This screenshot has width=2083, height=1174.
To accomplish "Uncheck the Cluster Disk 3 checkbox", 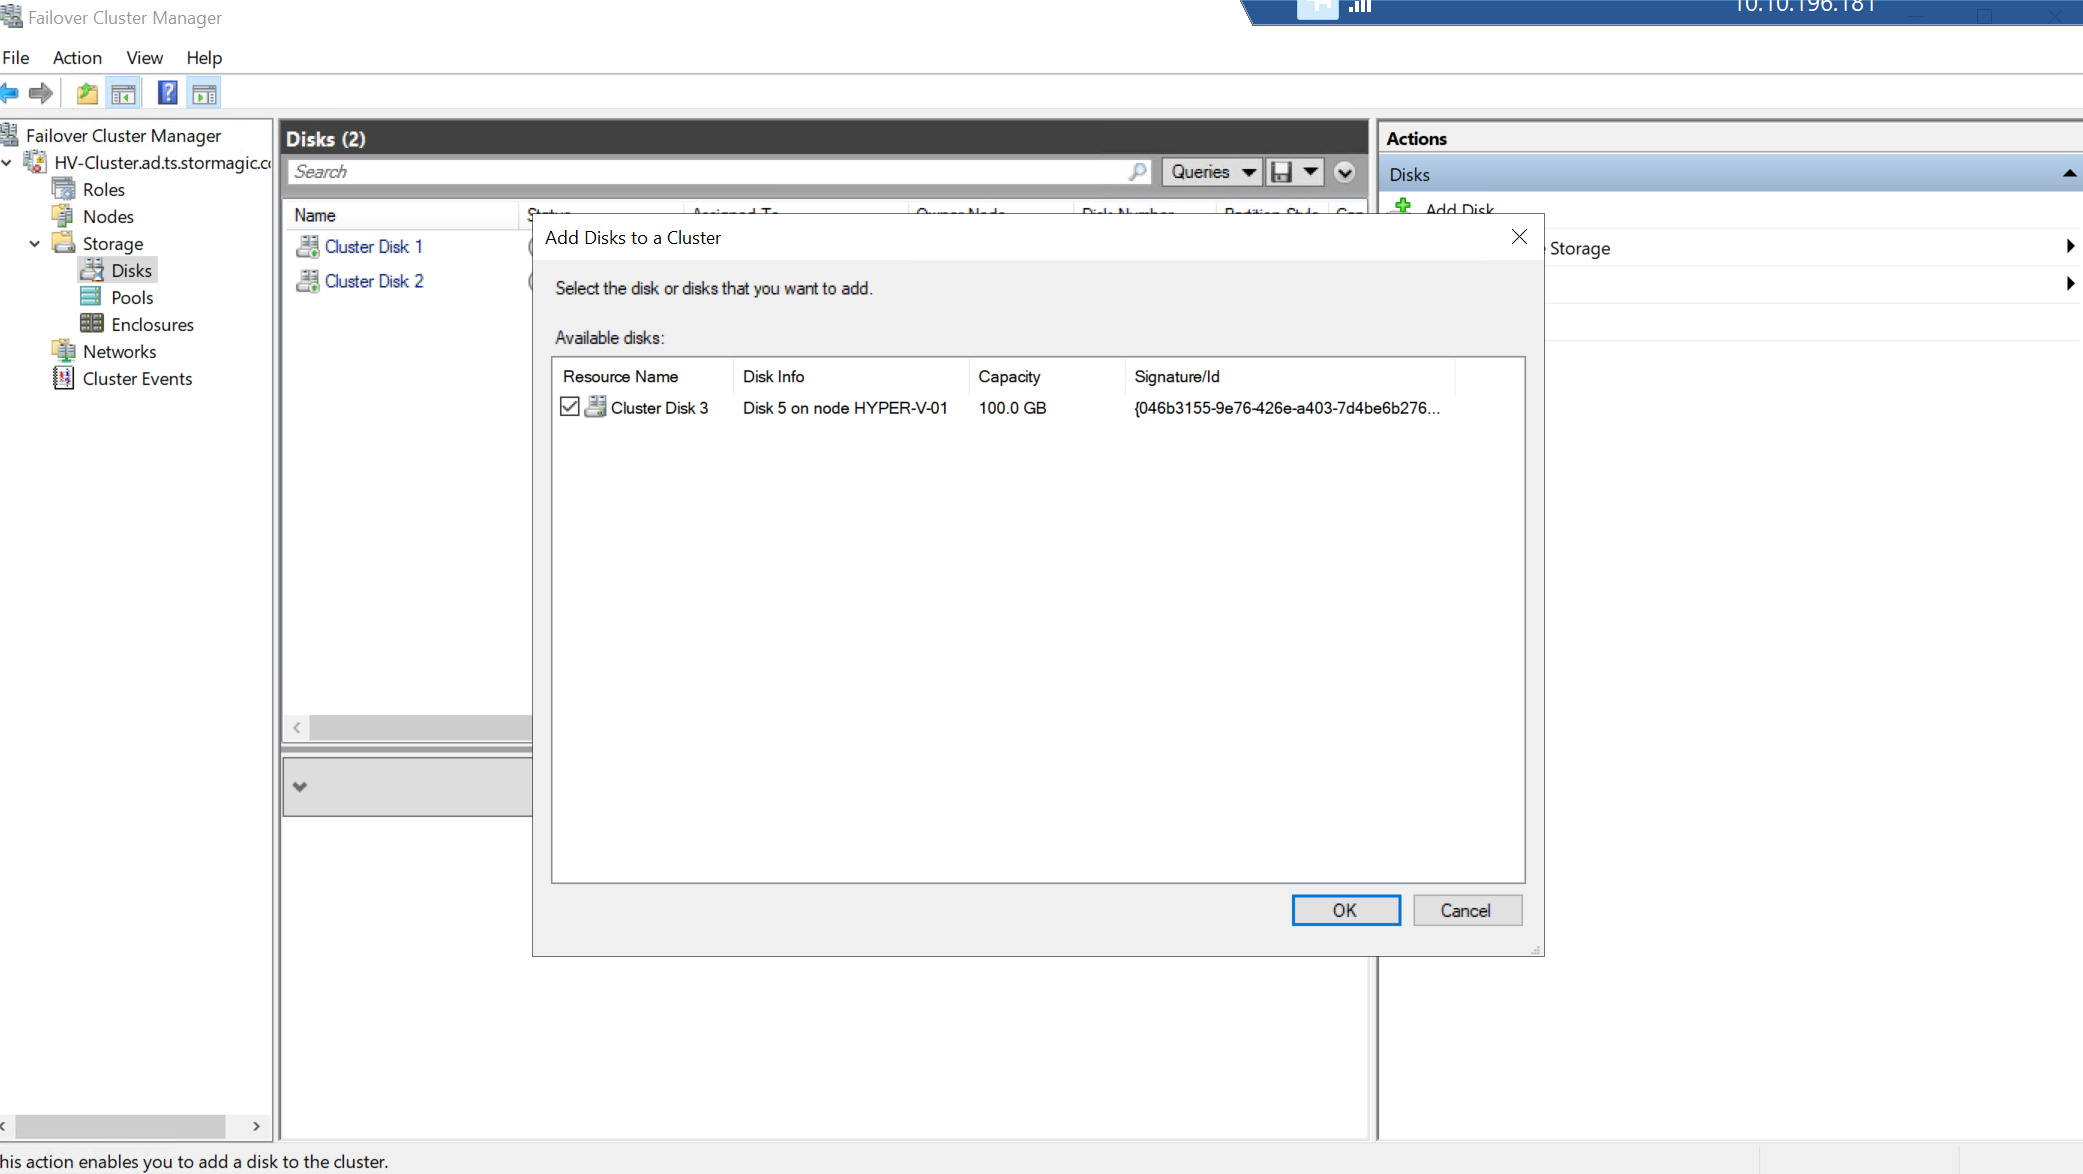I will coord(570,407).
